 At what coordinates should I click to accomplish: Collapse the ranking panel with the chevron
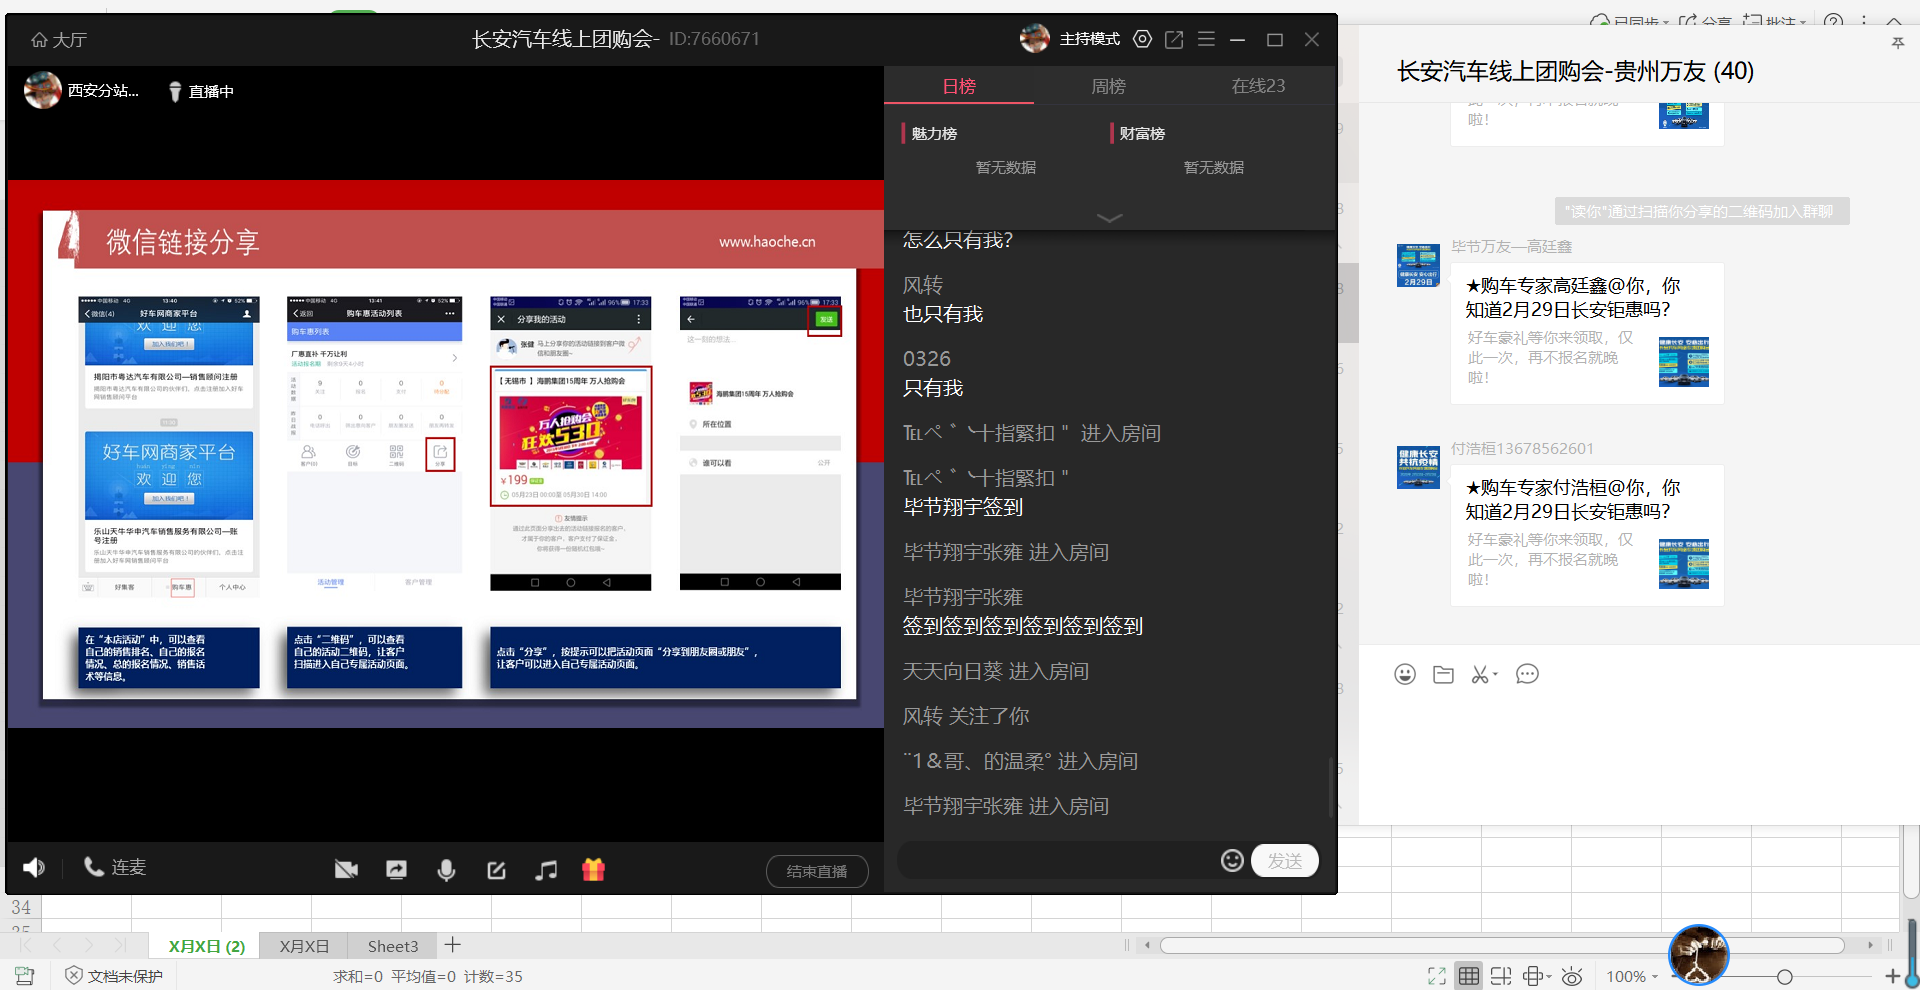tap(1109, 217)
